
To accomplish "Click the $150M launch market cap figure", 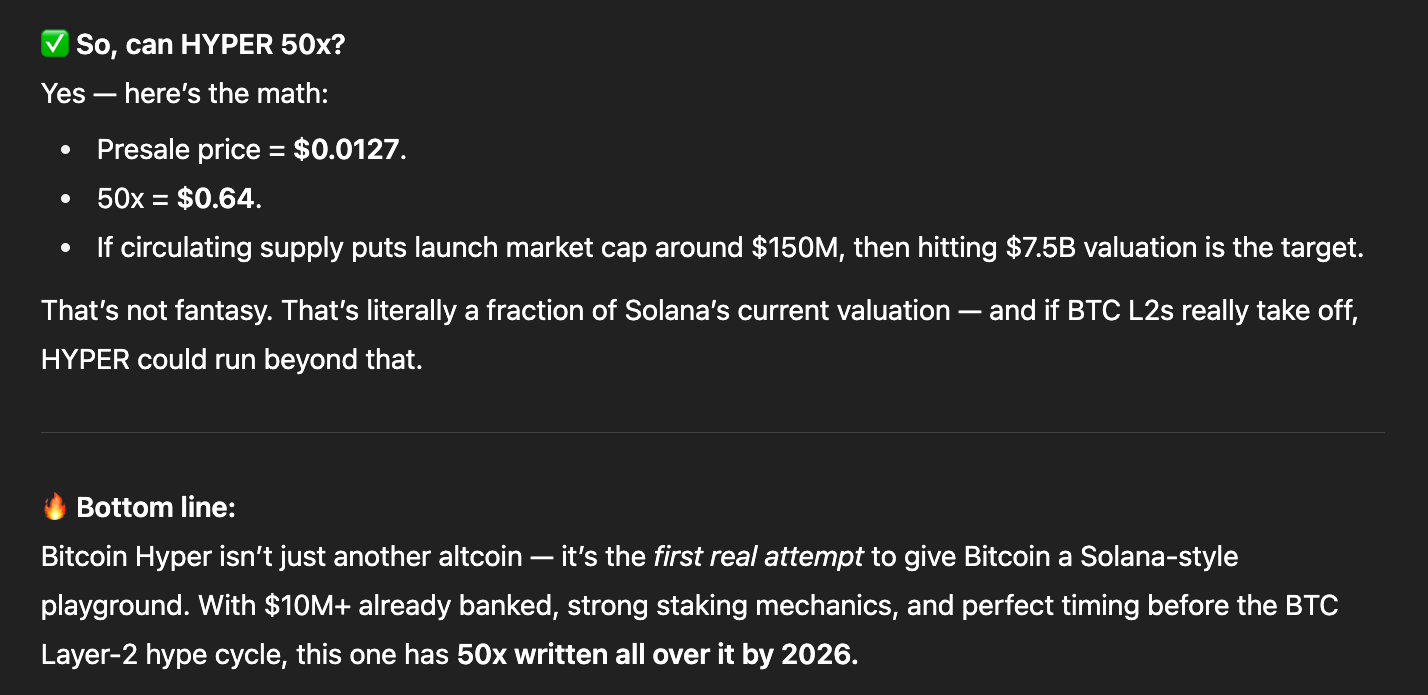I will (x=792, y=247).
